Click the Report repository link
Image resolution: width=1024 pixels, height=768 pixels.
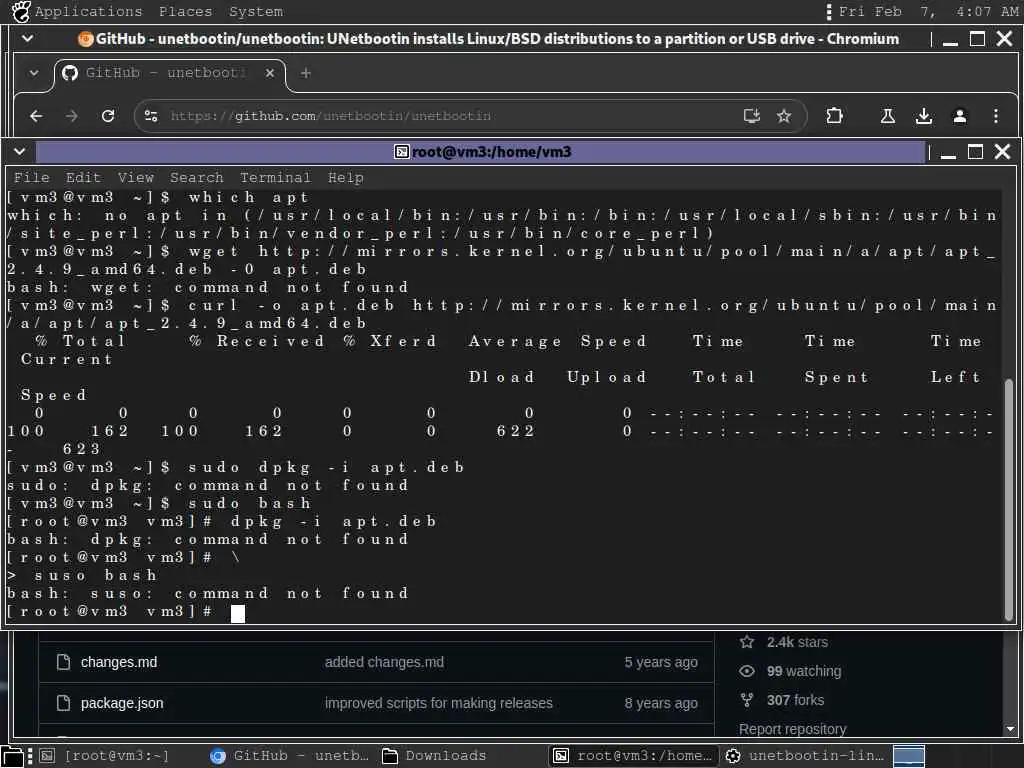(792, 729)
